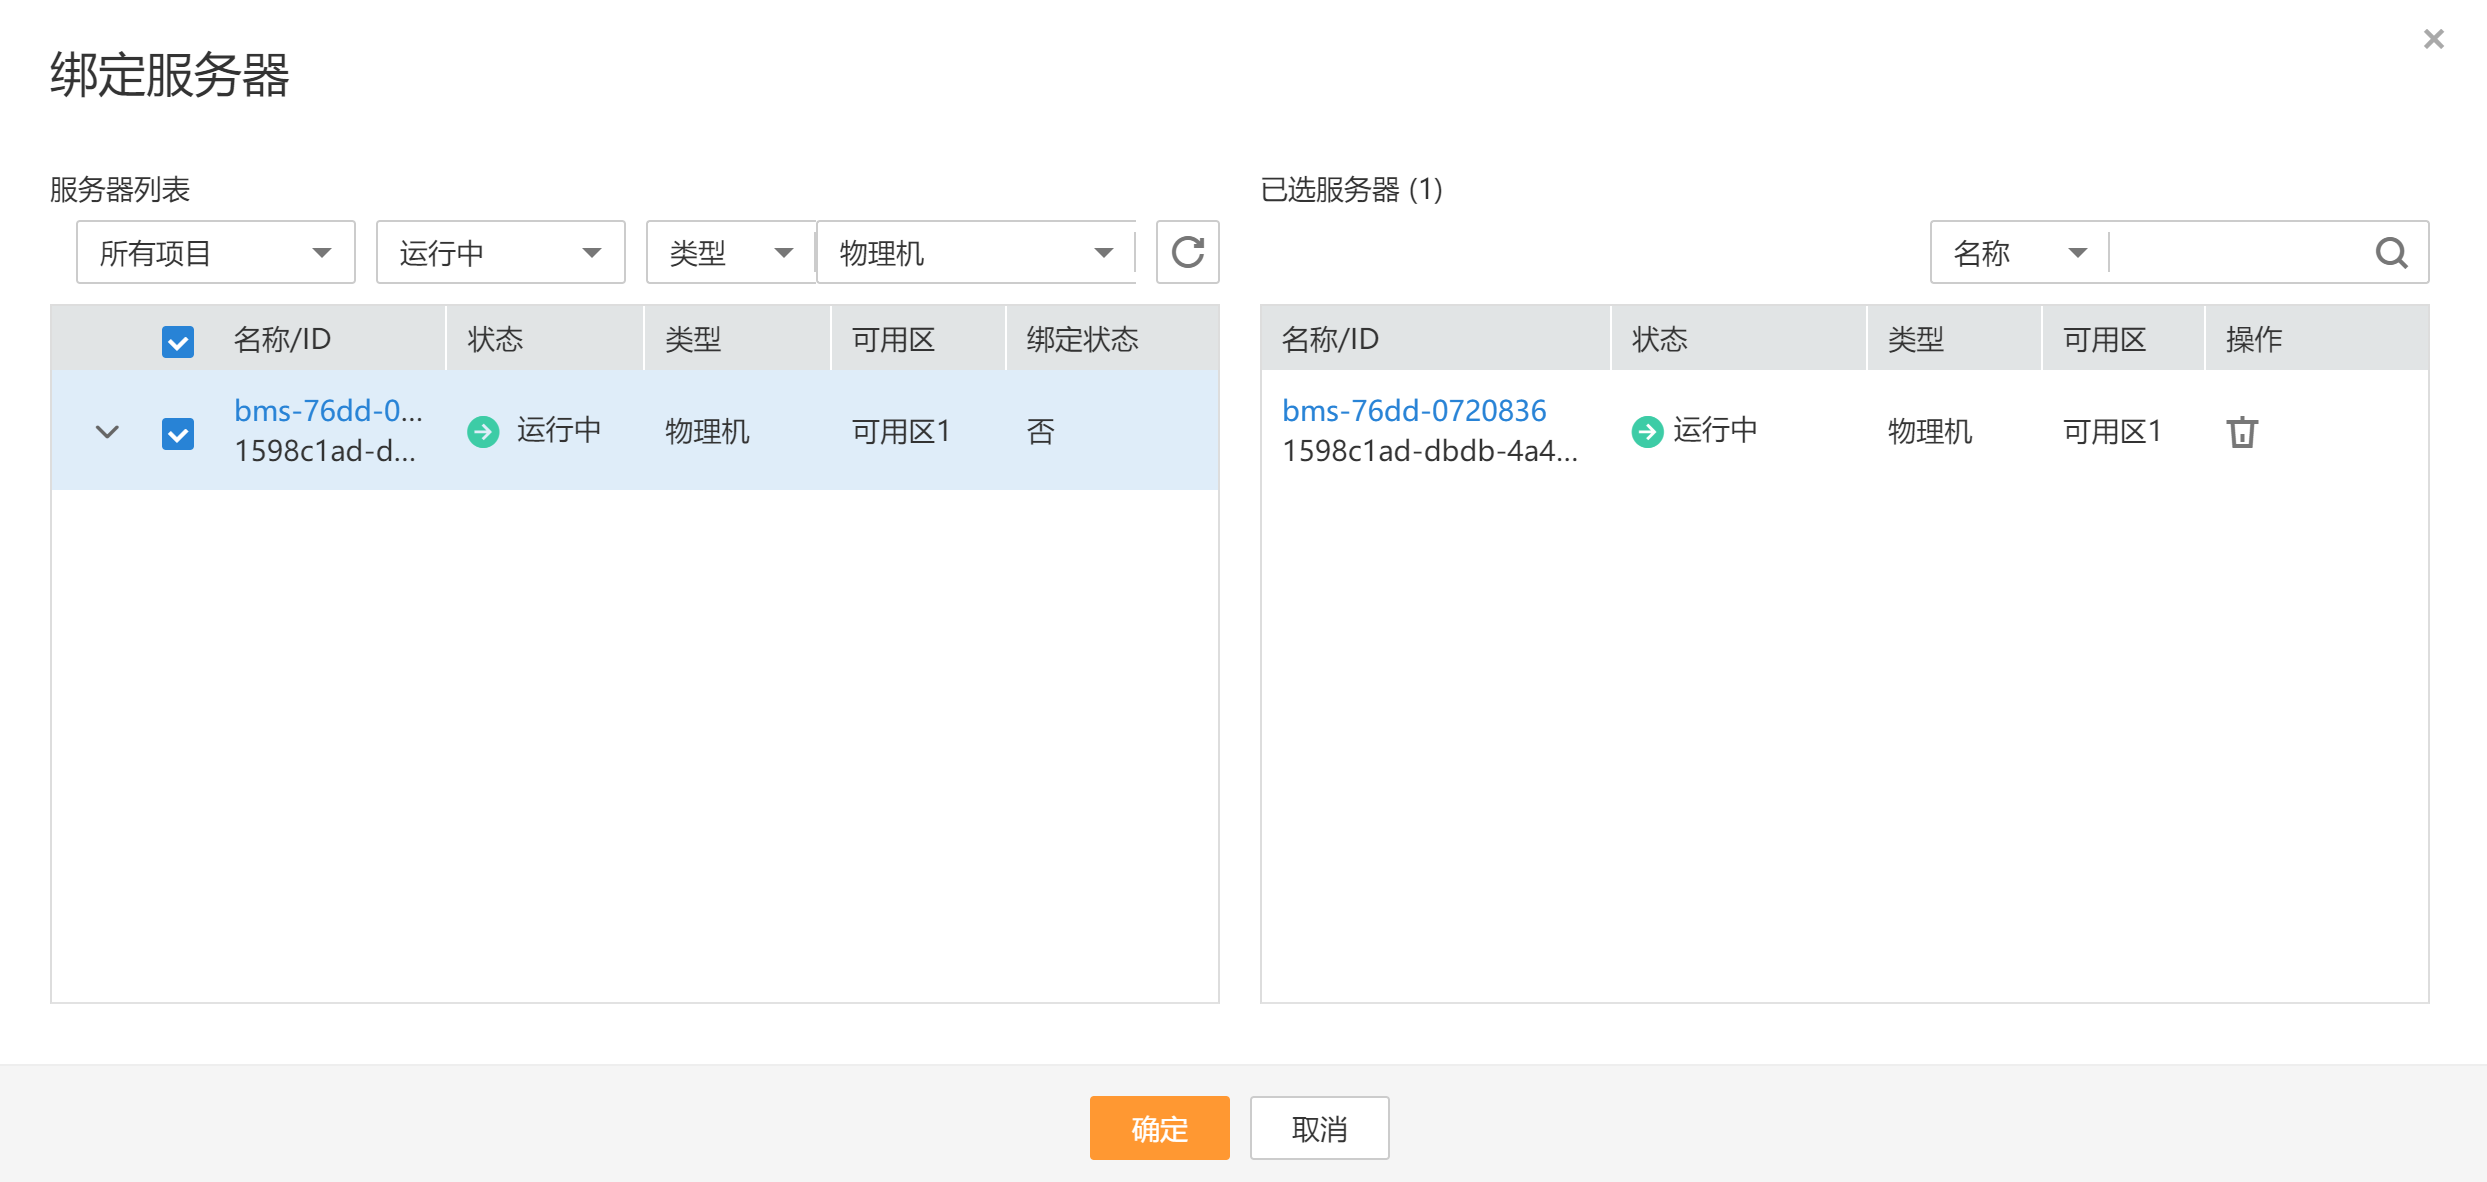Close the bind server dialog
2487x1182 pixels.
click(2433, 39)
